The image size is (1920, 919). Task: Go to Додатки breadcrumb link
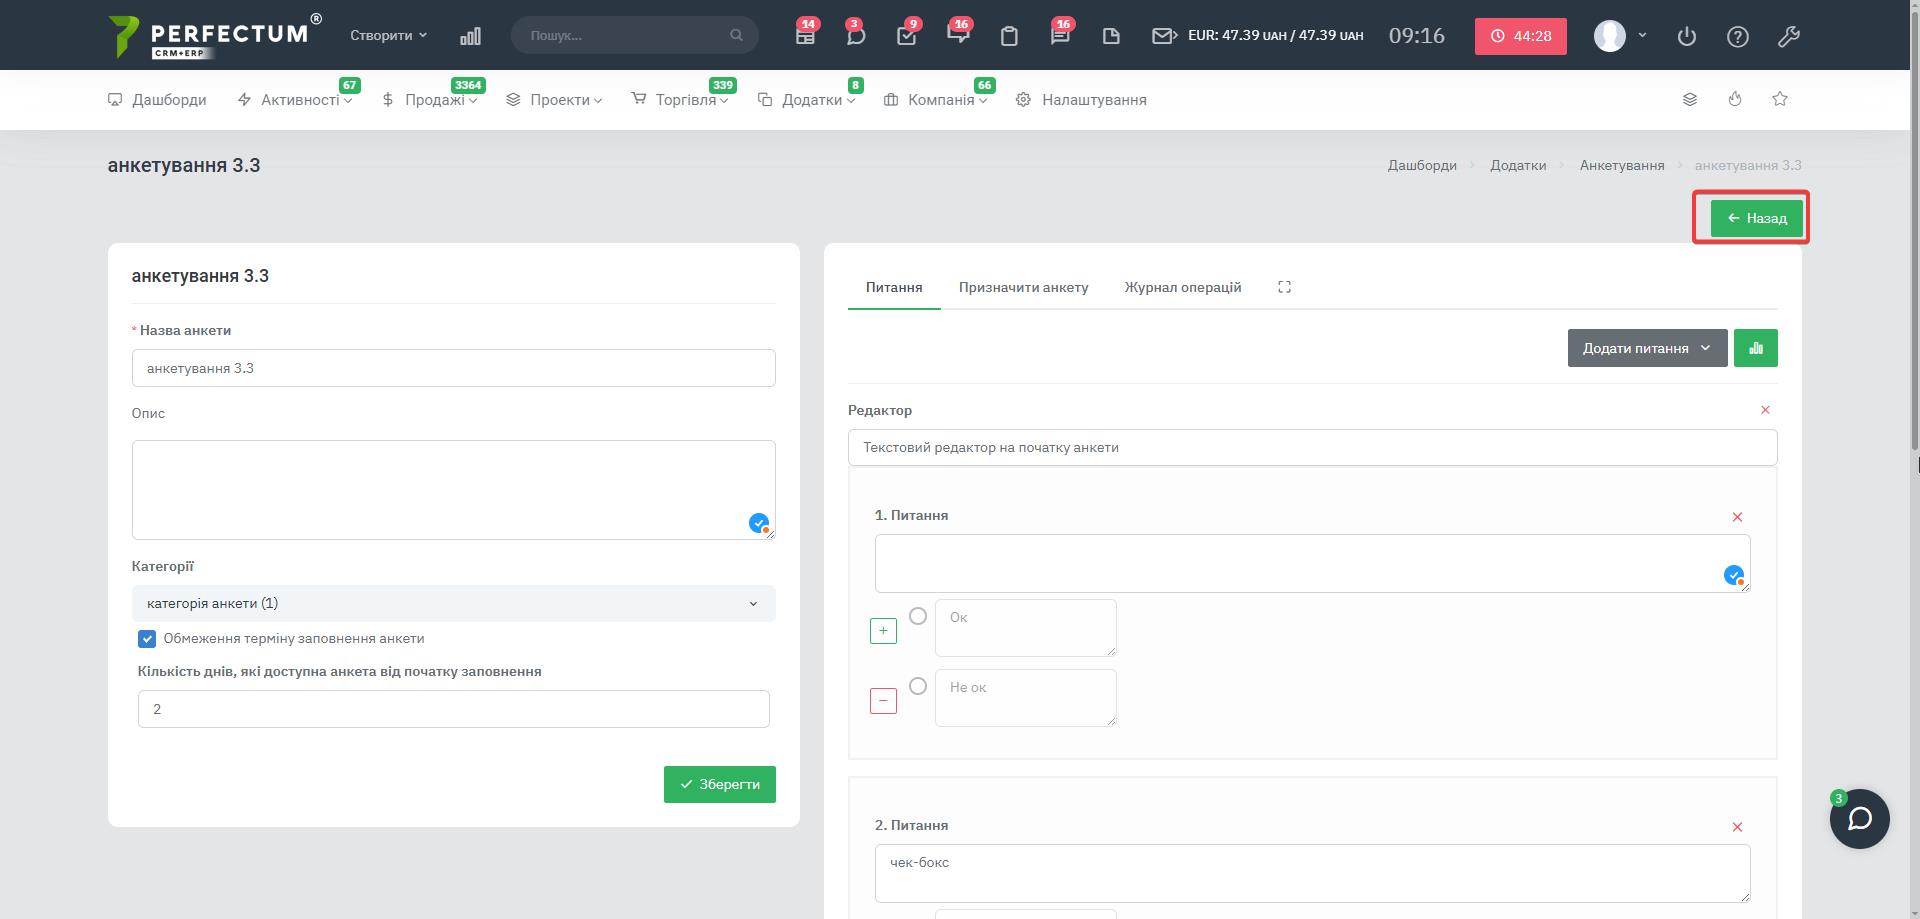pyautogui.click(x=1518, y=165)
